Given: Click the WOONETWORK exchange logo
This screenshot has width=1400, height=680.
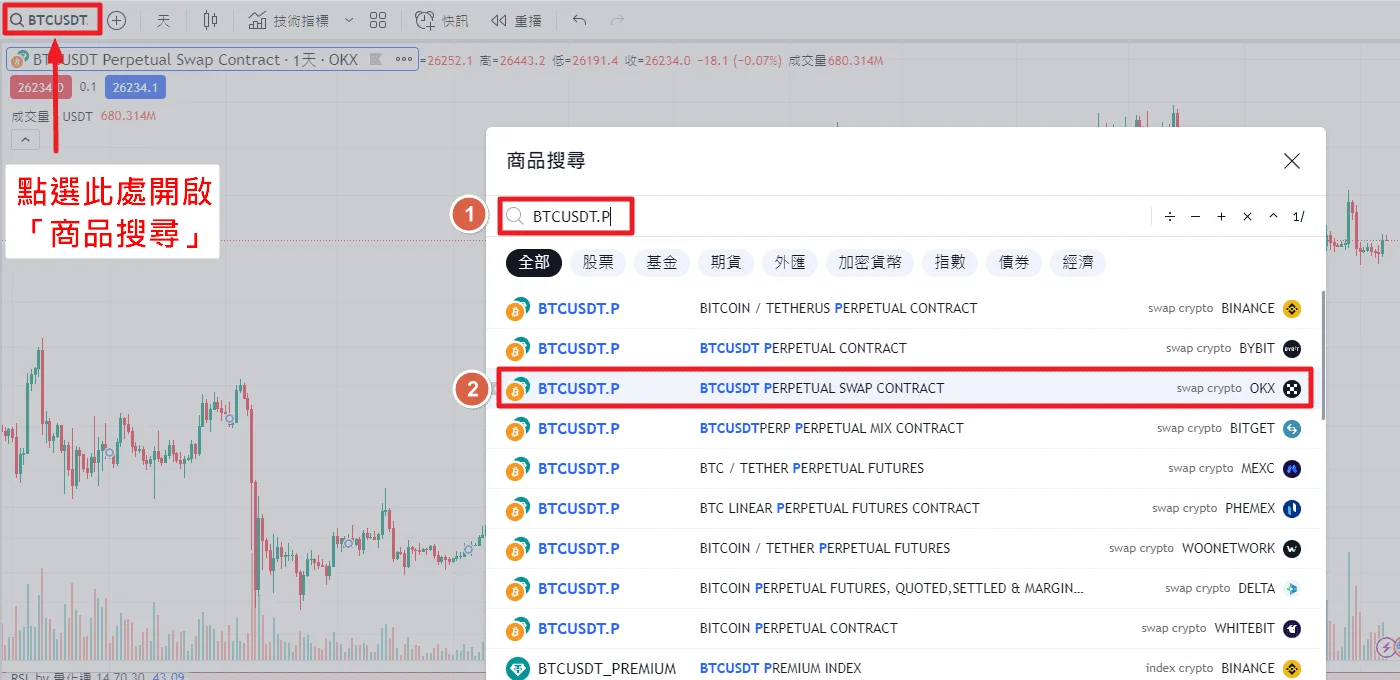Looking at the screenshot, I should [x=1292, y=548].
